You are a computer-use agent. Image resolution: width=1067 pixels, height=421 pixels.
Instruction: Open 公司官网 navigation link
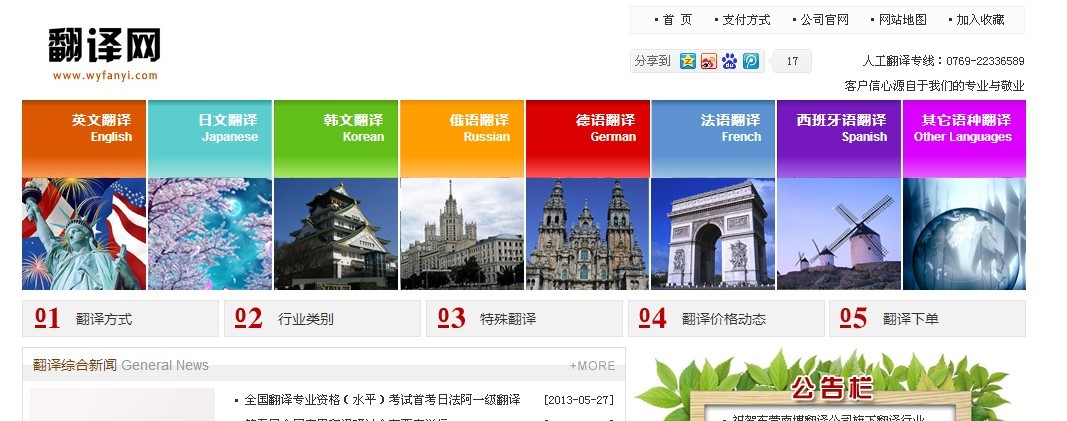(824, 20)
